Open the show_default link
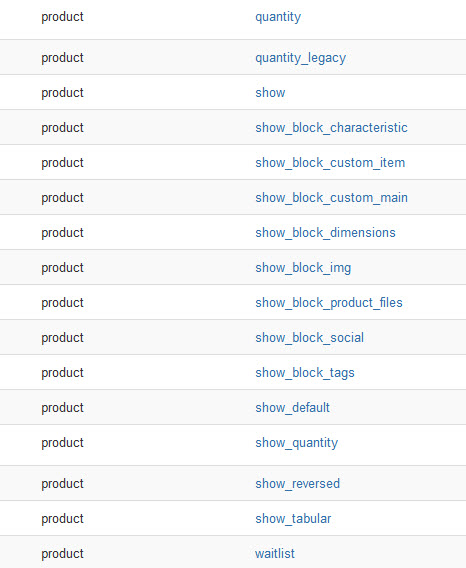466x568 pixels. (x=292, y=408)
